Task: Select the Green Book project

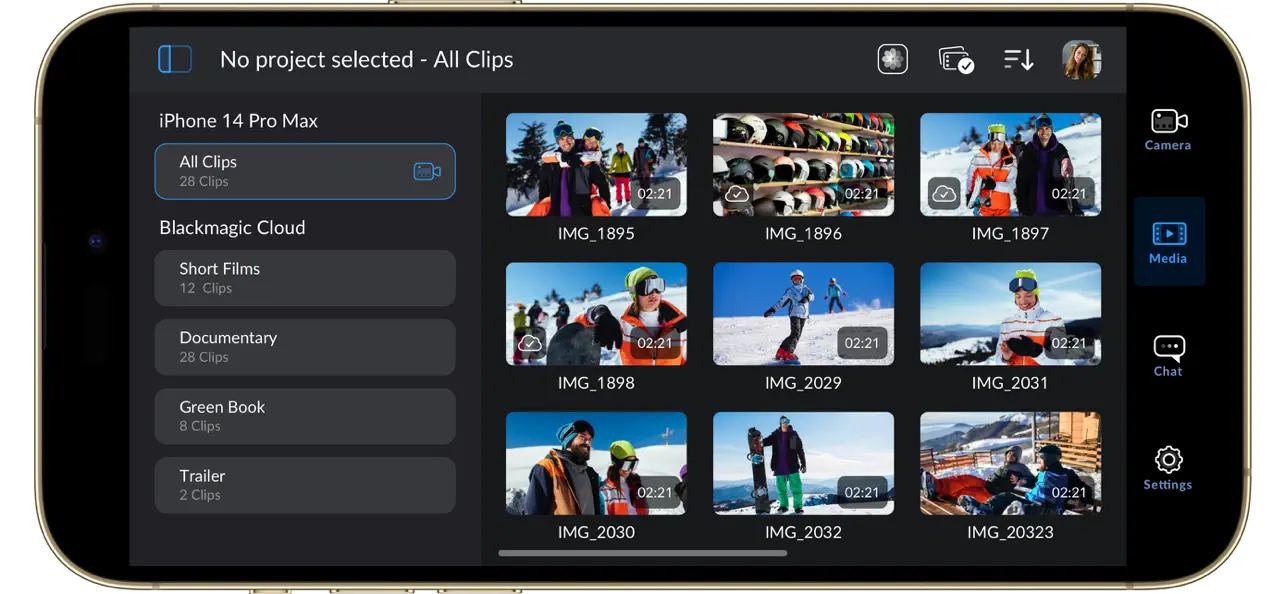Action: pyautogui.click(x=305, y=416)
